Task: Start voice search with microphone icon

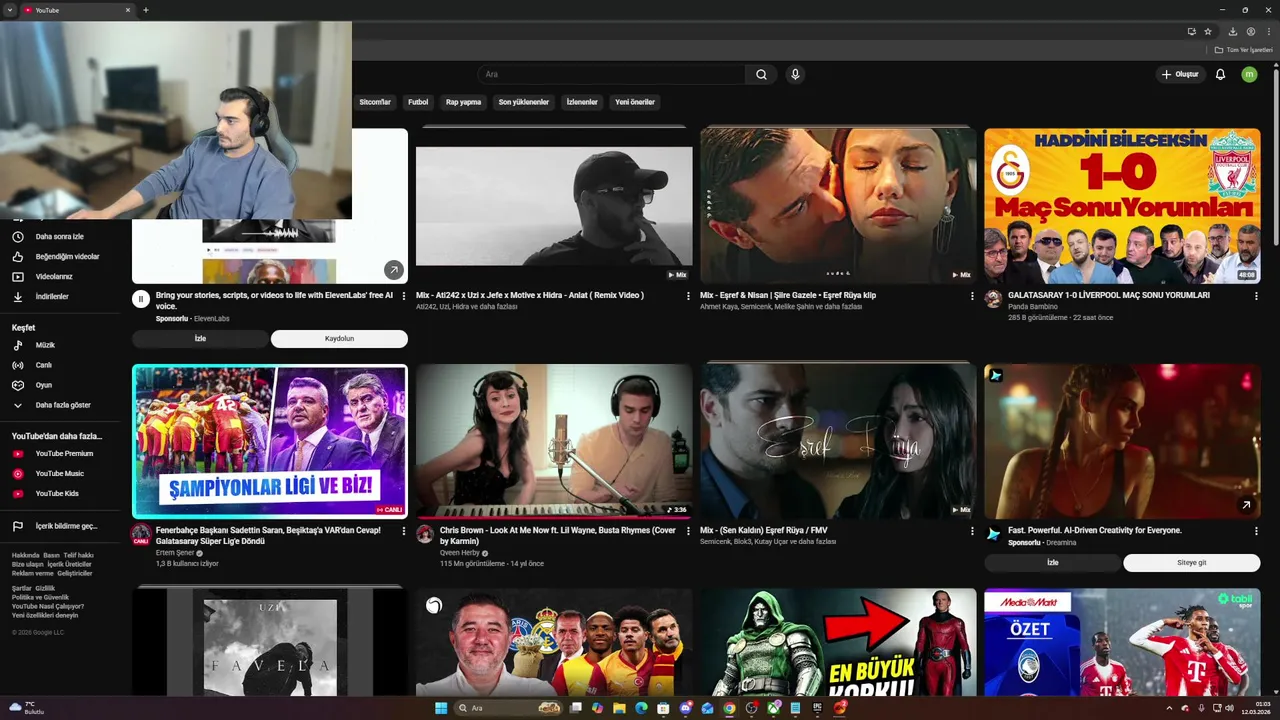Action: pyautogui.click(x=795, y=74)
